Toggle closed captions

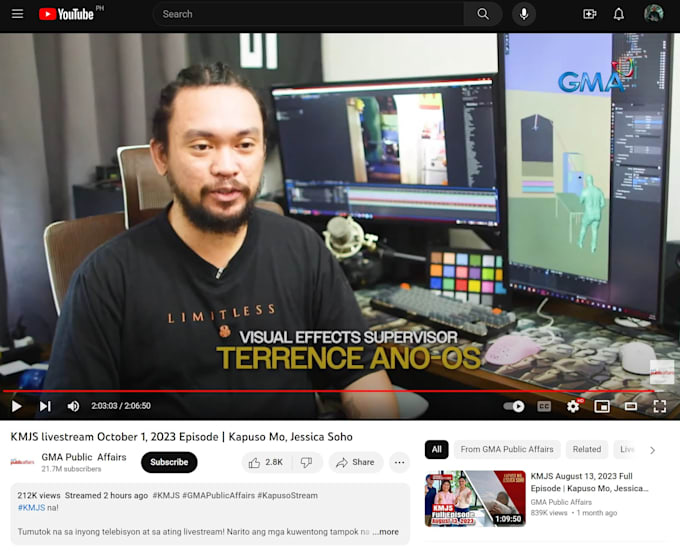coord(544,406)
